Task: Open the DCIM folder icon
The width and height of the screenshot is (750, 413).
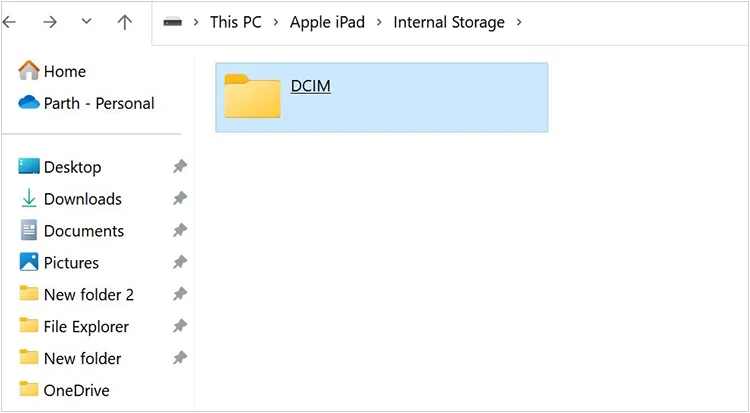Action: tap(252, 96)
